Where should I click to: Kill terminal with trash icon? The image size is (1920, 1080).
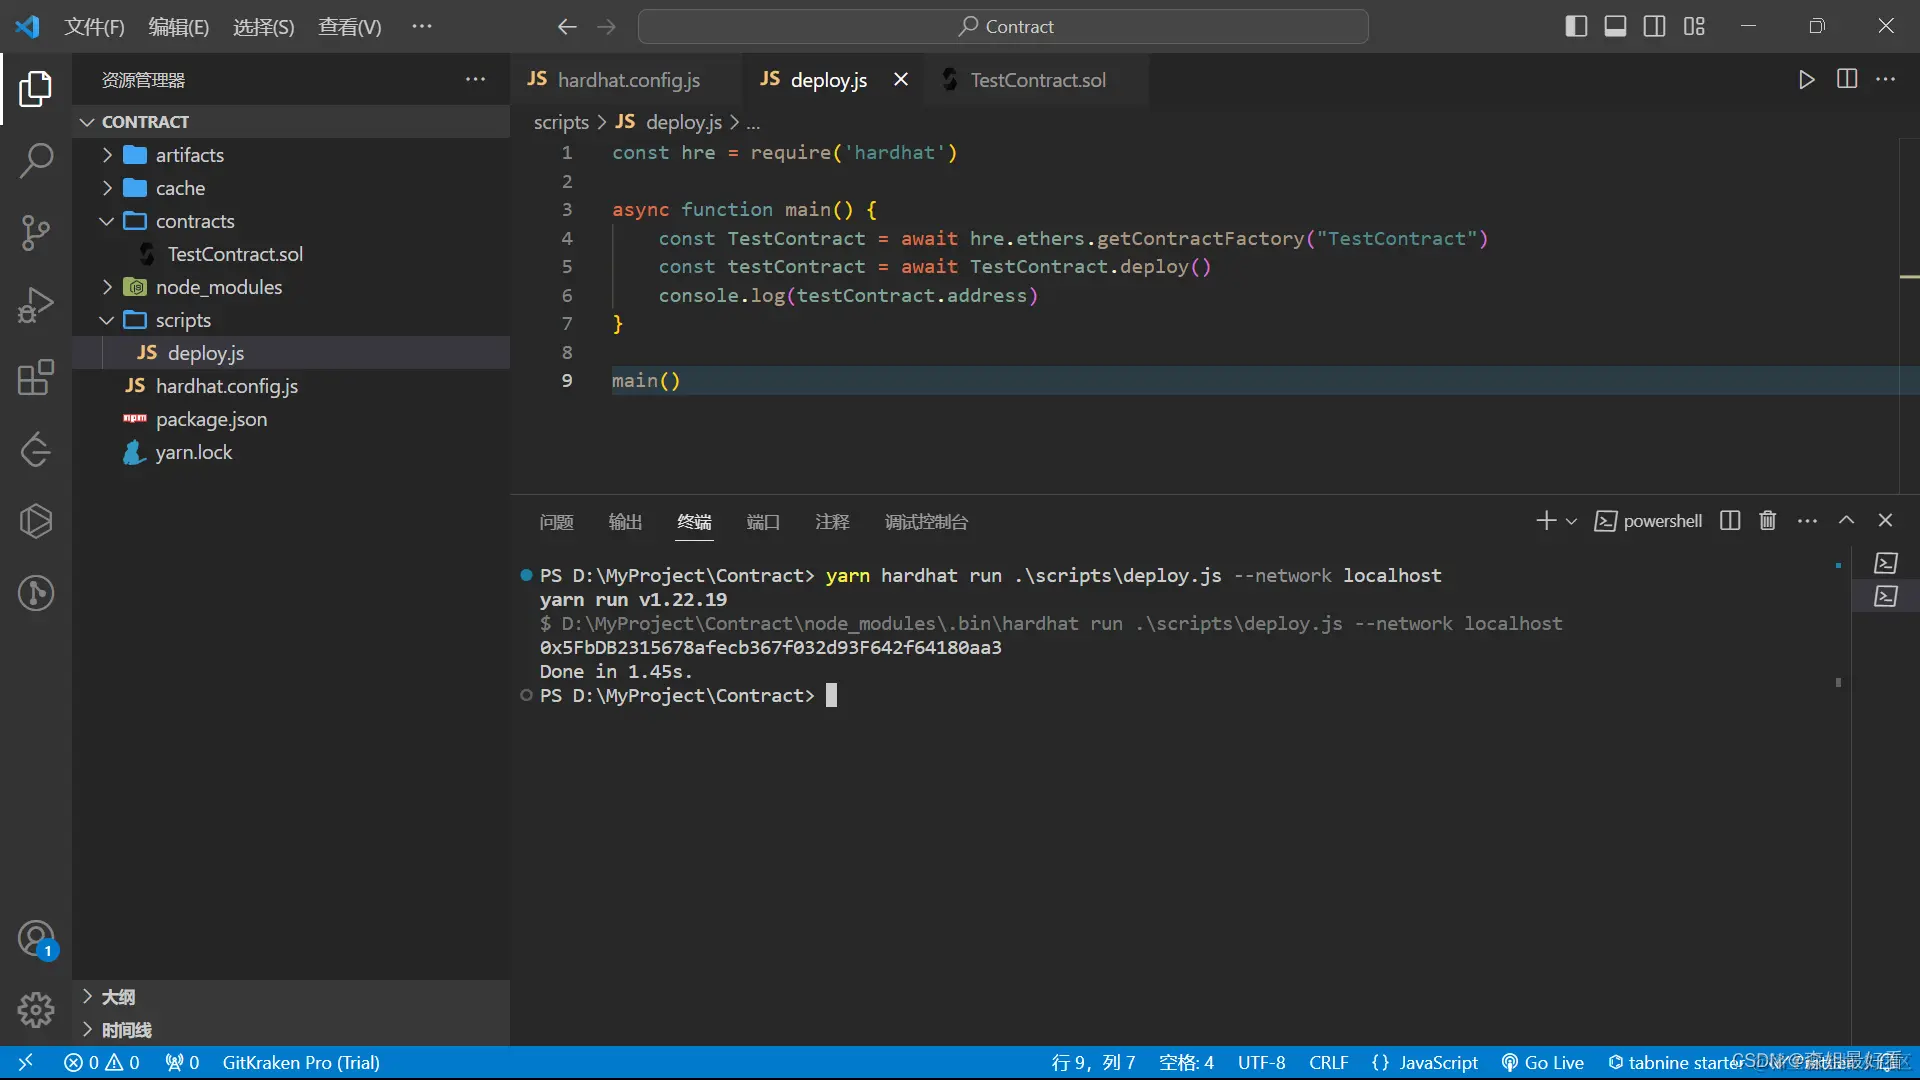click(1767, 521)
